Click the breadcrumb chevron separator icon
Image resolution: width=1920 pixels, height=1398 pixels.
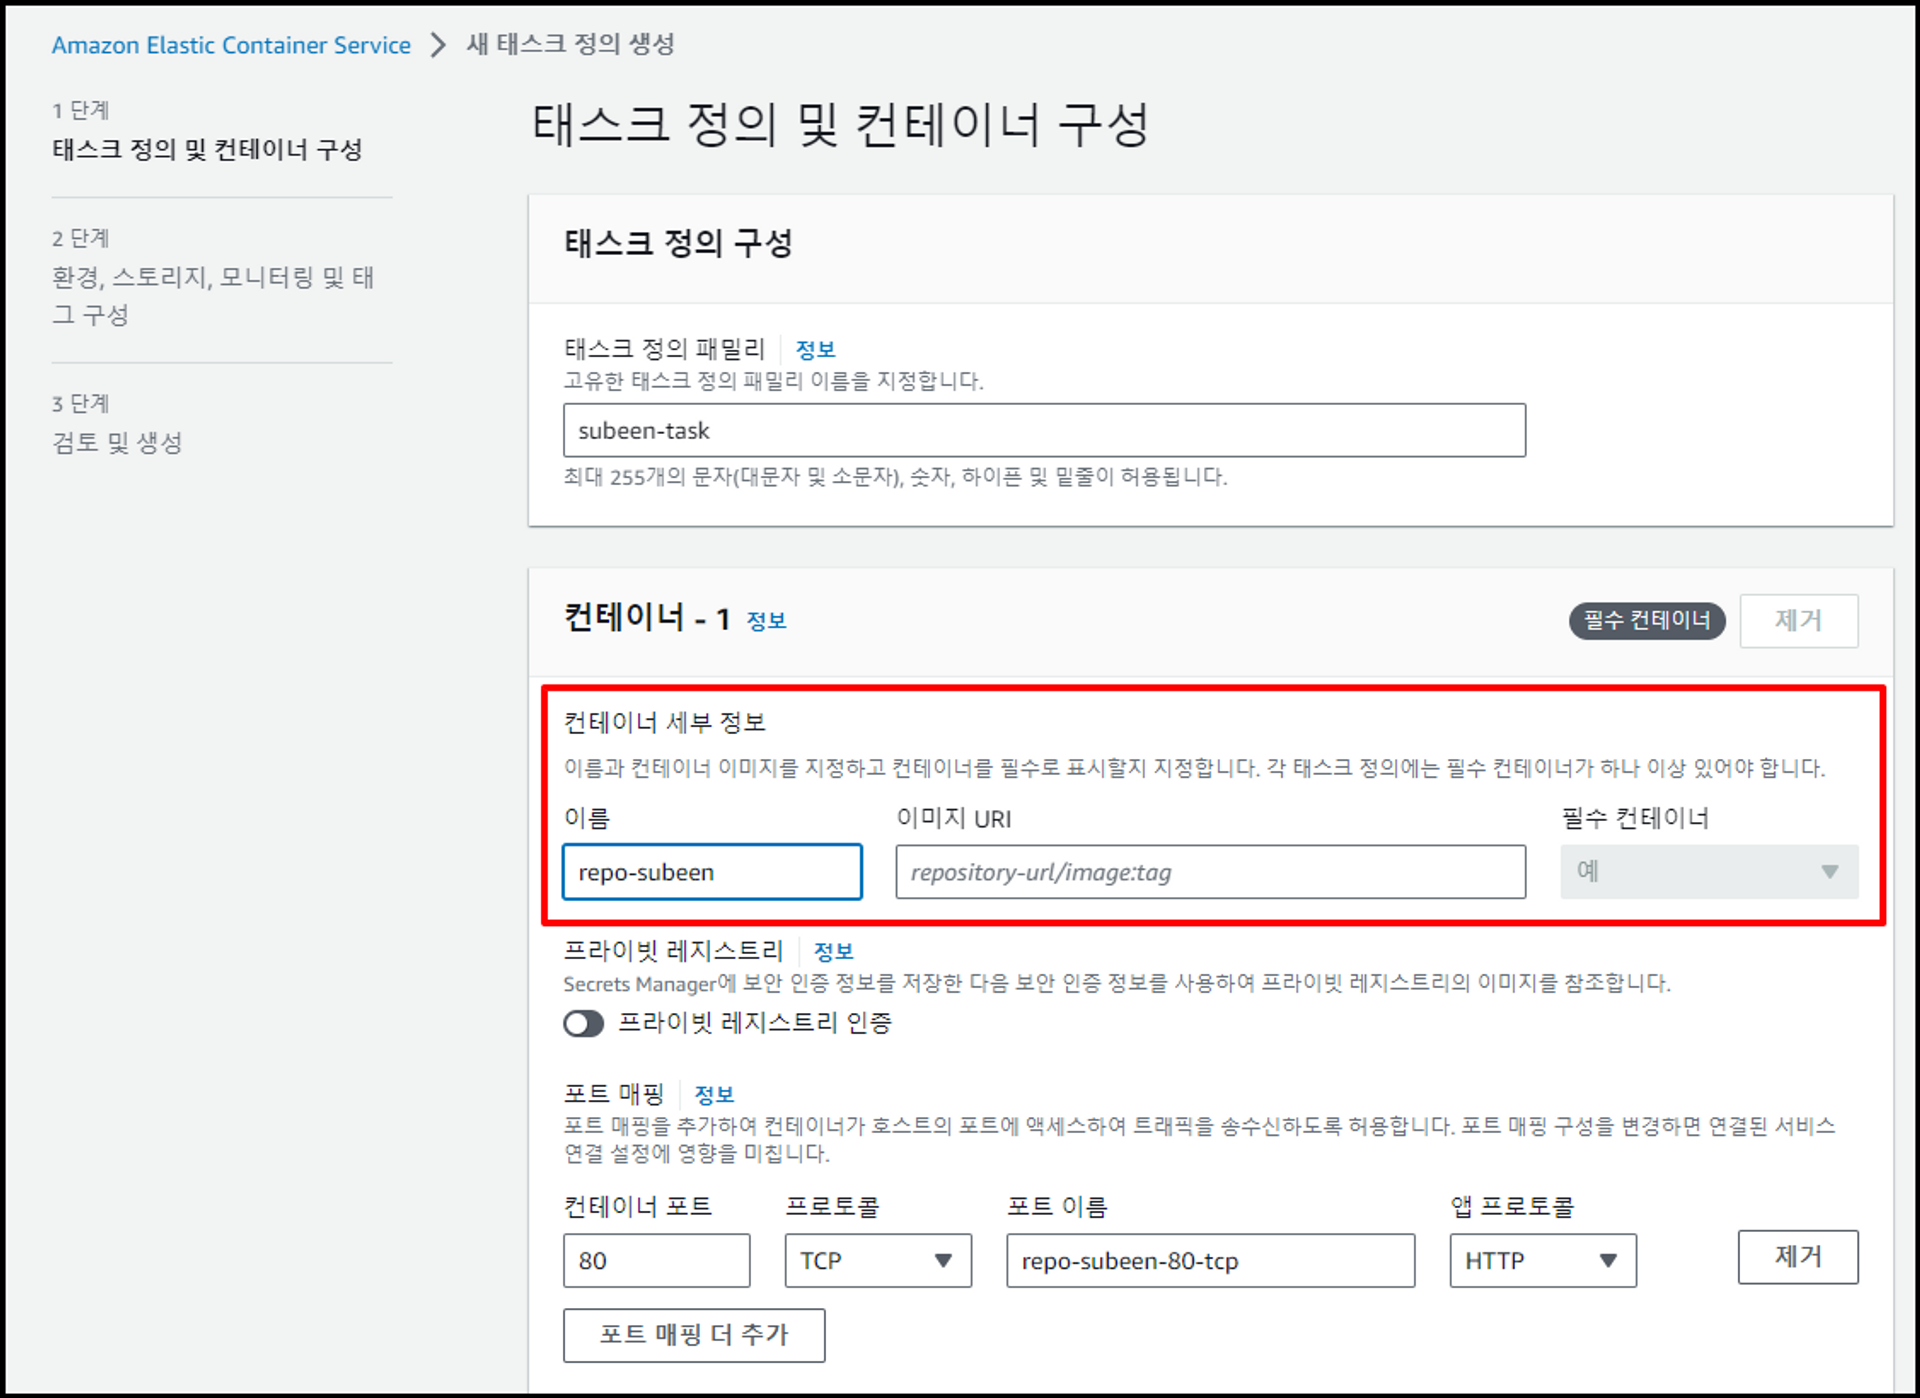(437, 45)
